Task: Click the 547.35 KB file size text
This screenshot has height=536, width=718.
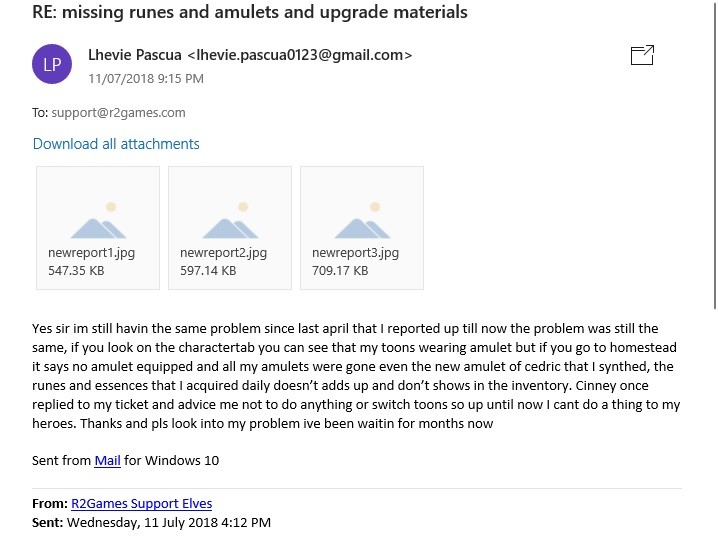Action: pos(76,270)
